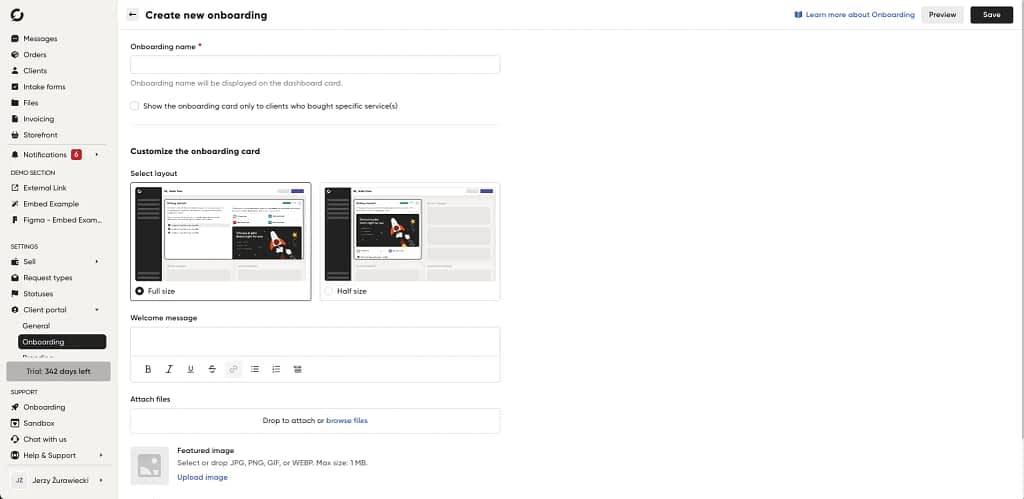Click the attach files drop area
The height and width of the screenshot is (499, 1024).
coord(315,421)
